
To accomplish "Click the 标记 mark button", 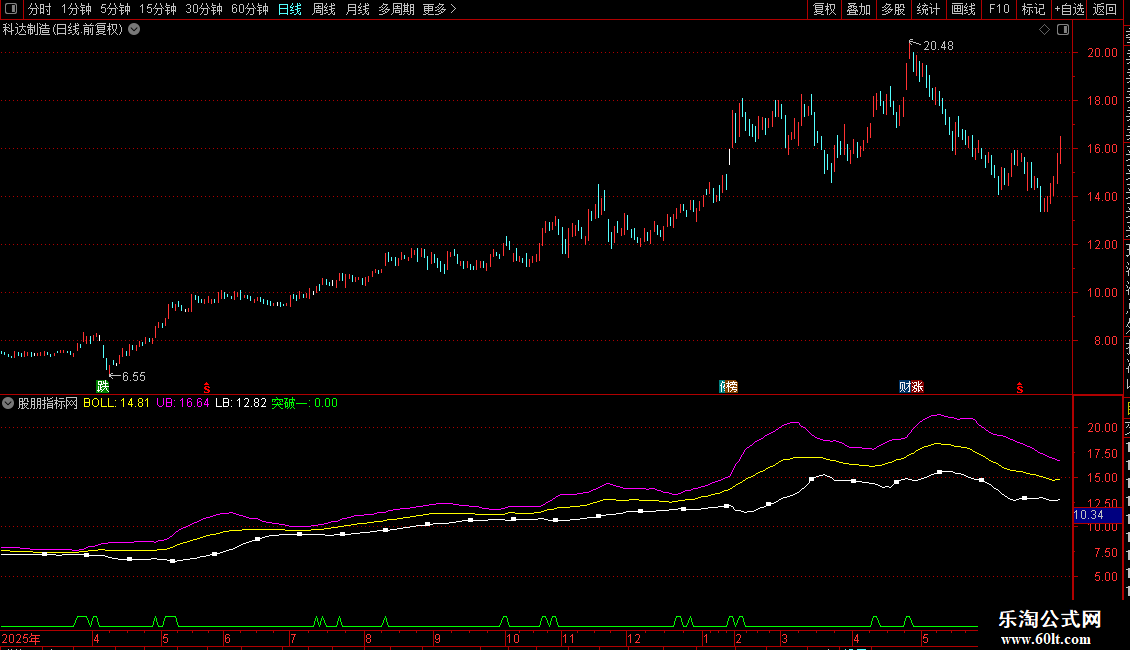I will point(1033,9).
